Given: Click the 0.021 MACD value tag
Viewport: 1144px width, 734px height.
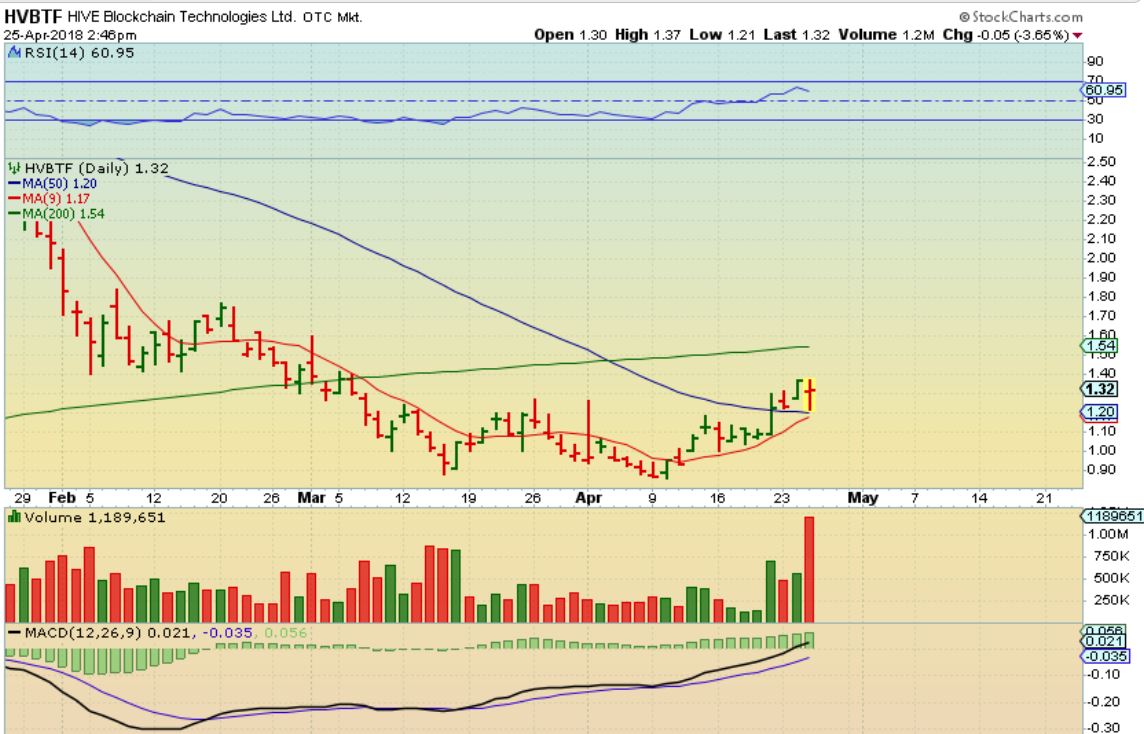Looking at the screenshot, I should (1104, 641).
